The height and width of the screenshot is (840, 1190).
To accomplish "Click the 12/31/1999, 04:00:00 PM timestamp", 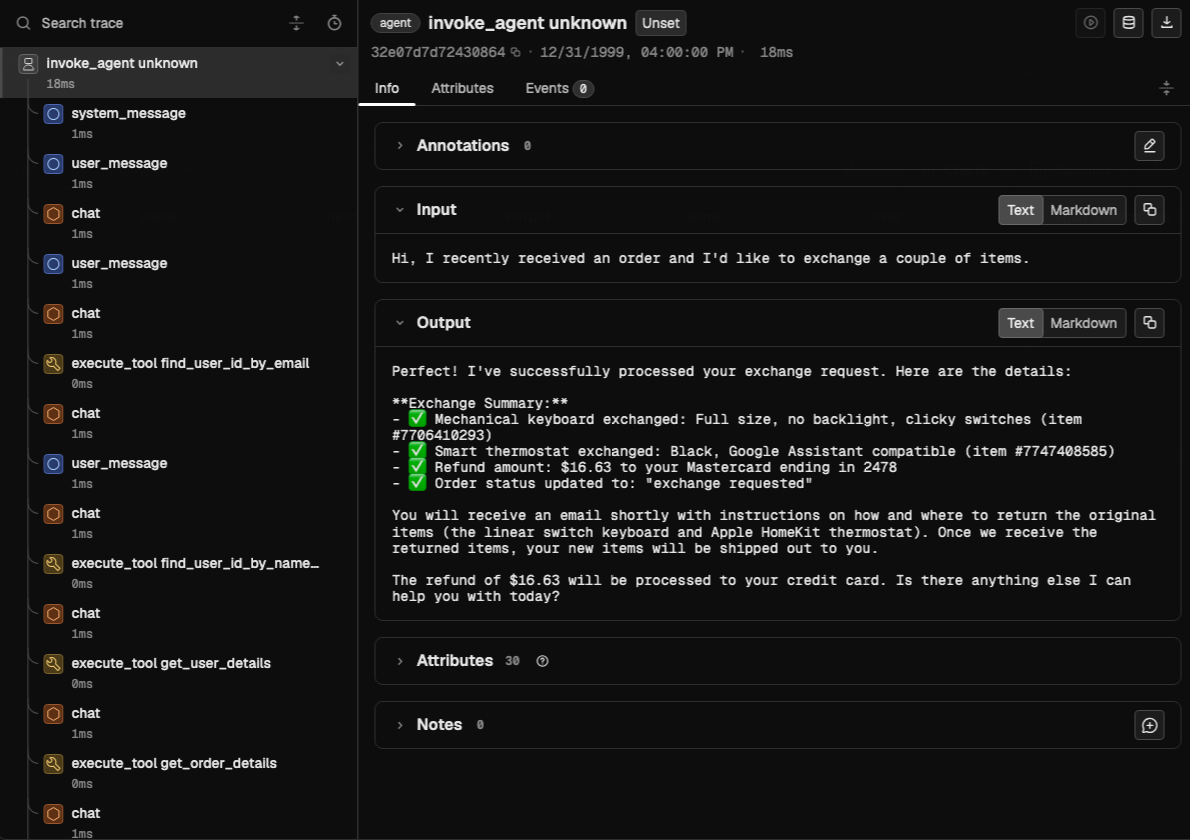I will [636, 52].
